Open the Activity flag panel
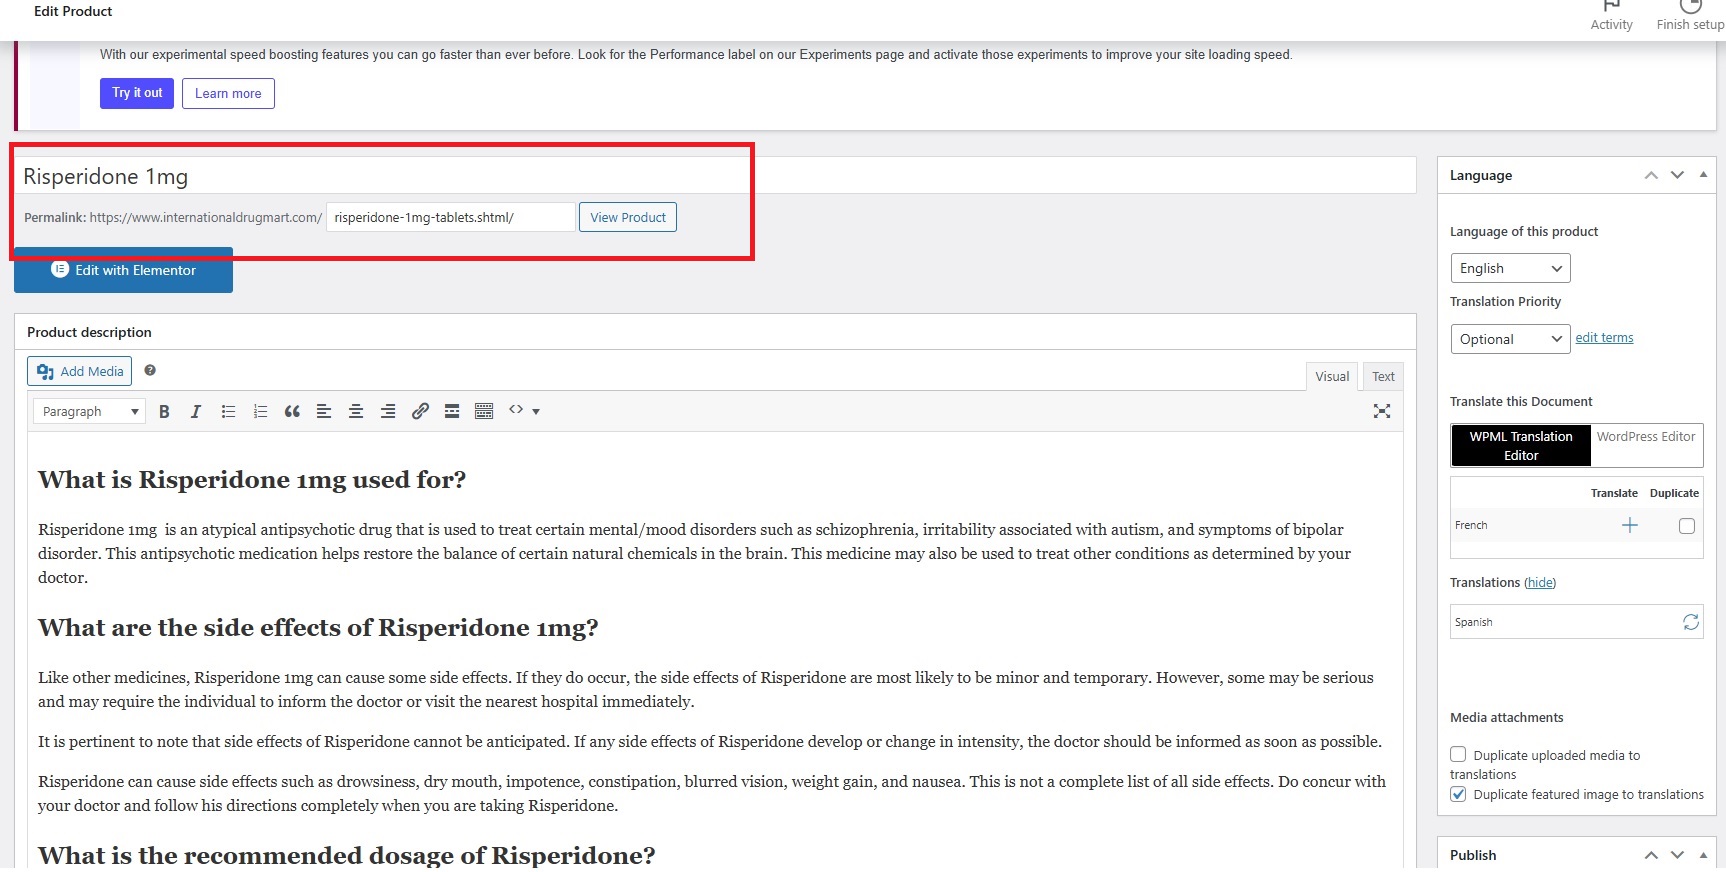The image size is (1726, 872). pos(1611,16)
